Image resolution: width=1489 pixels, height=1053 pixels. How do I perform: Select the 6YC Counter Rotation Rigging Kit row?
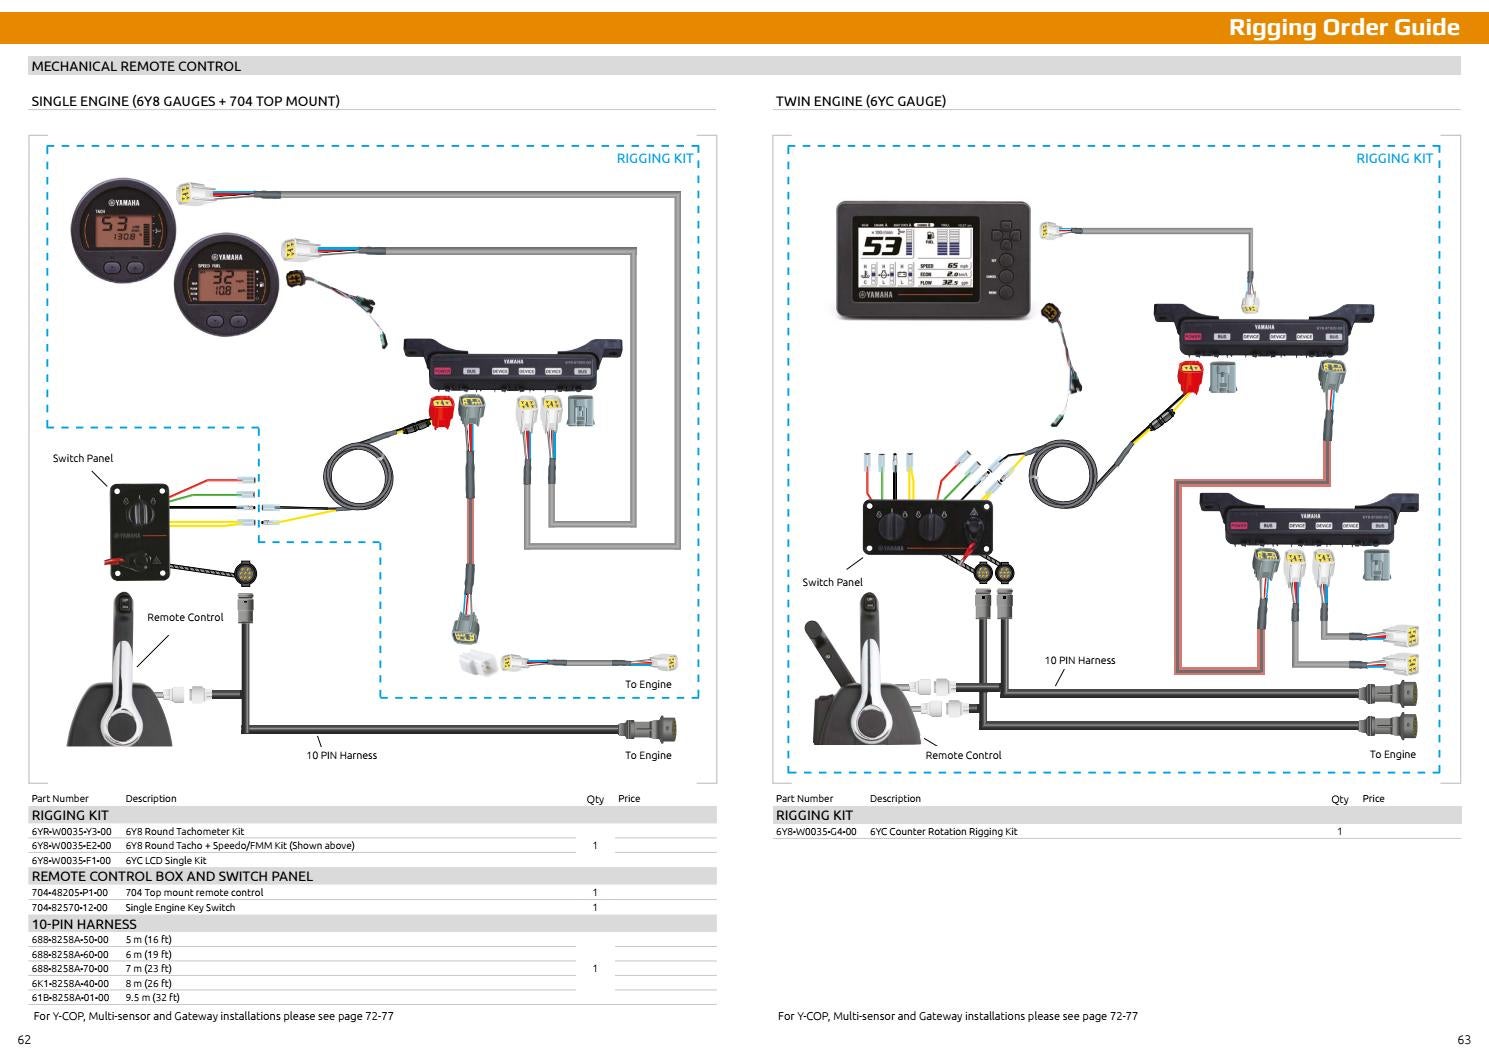click(x=943, y=831)
